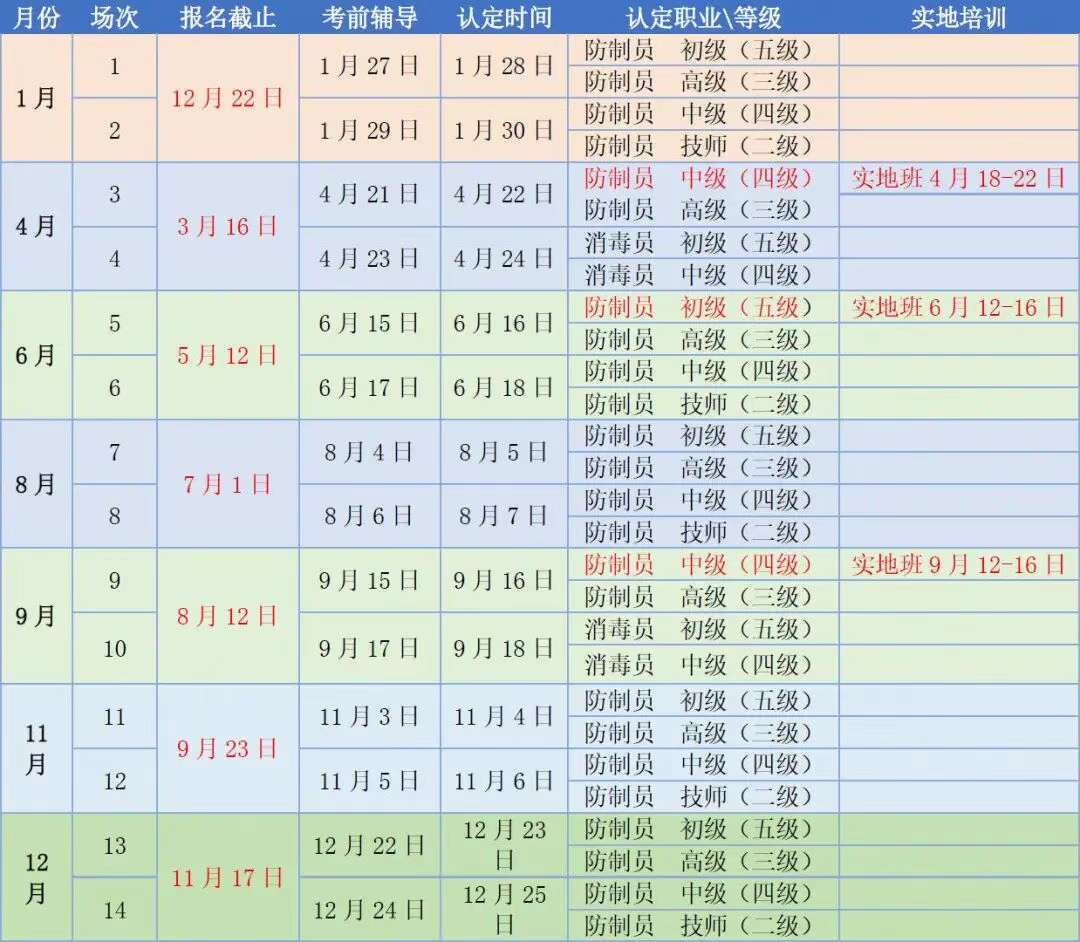This screenshot has height=942, width=1080.
Task: Select the 1月30日 certification date cell
Action: click(504, 130)
